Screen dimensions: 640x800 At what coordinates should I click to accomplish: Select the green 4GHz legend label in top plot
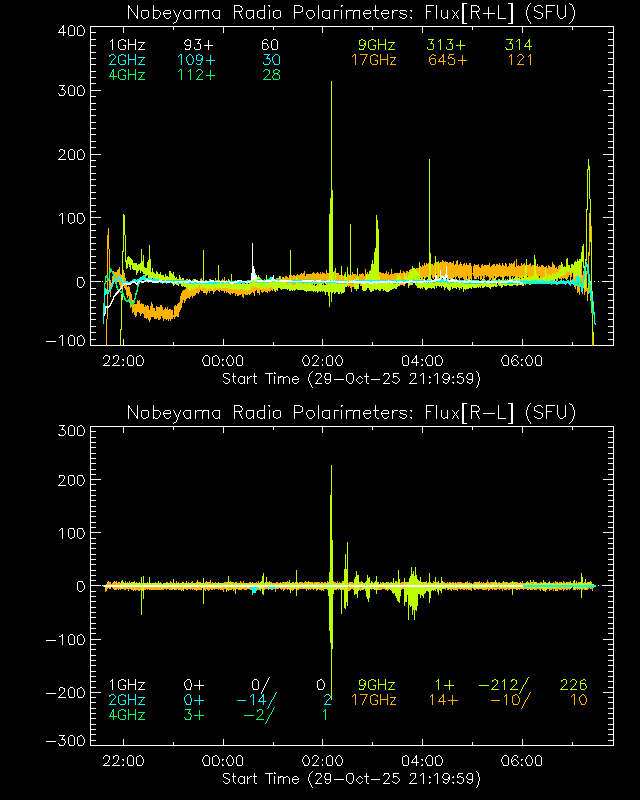(126, 74)
